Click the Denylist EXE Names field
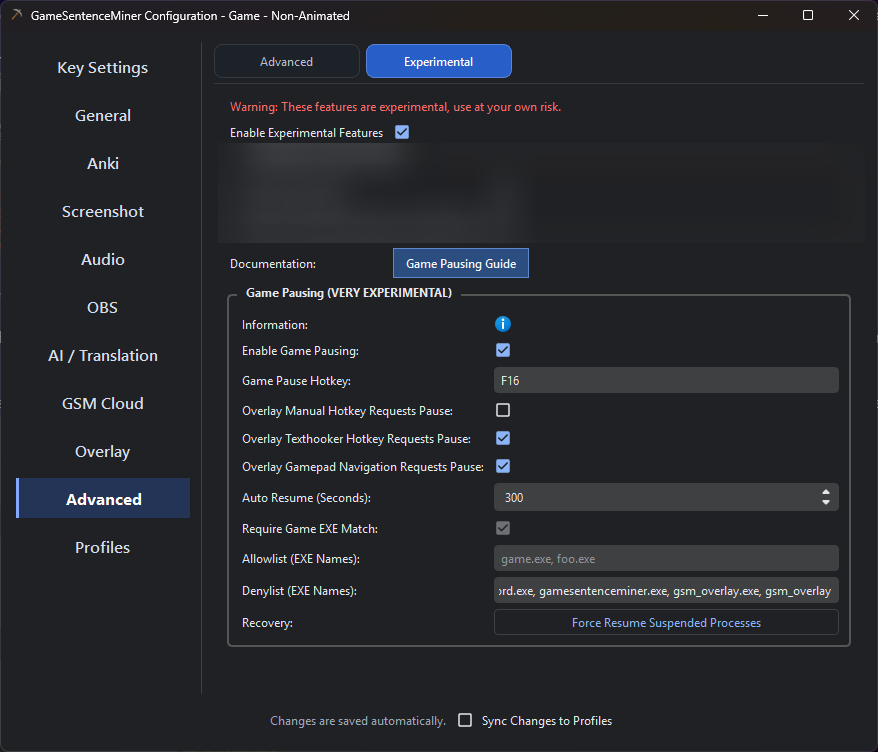The image size is (878, 752). point(666,591)
